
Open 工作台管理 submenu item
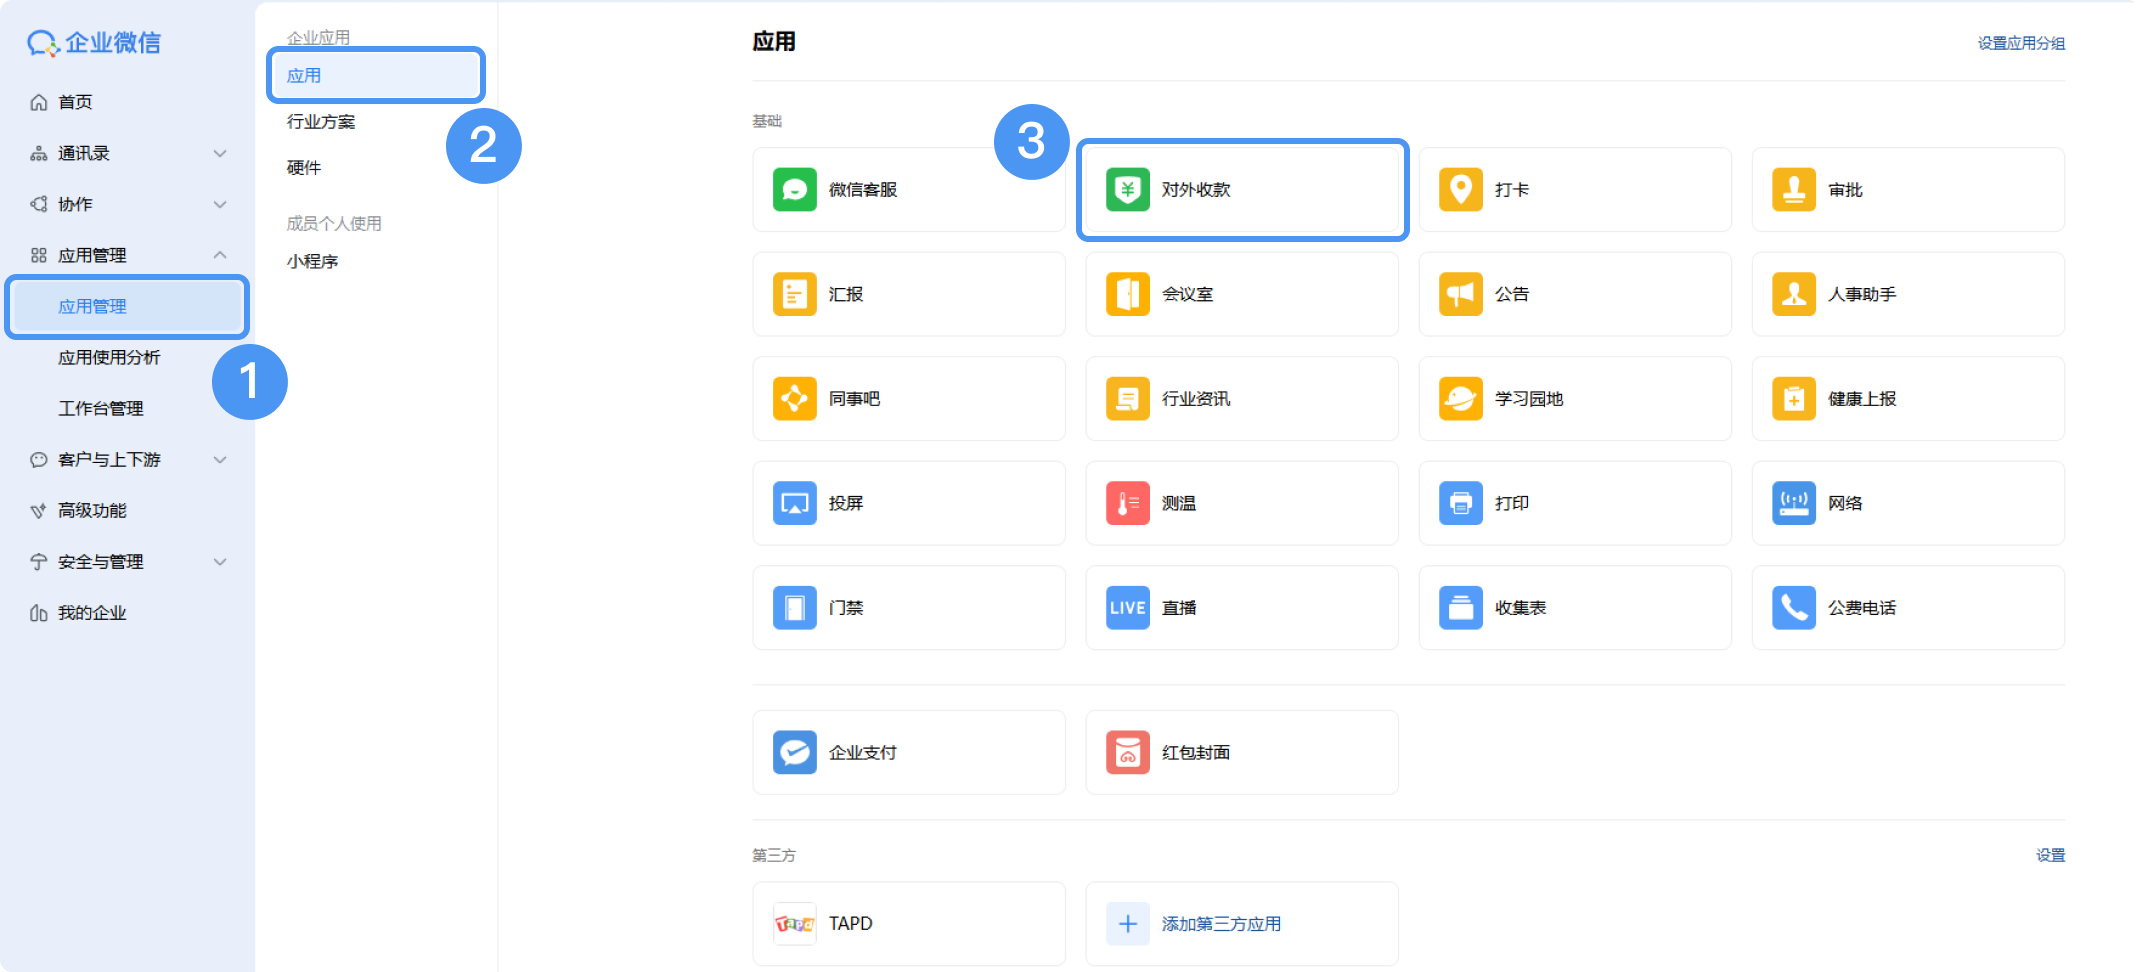pyautogui.click(x=101, y=409)
